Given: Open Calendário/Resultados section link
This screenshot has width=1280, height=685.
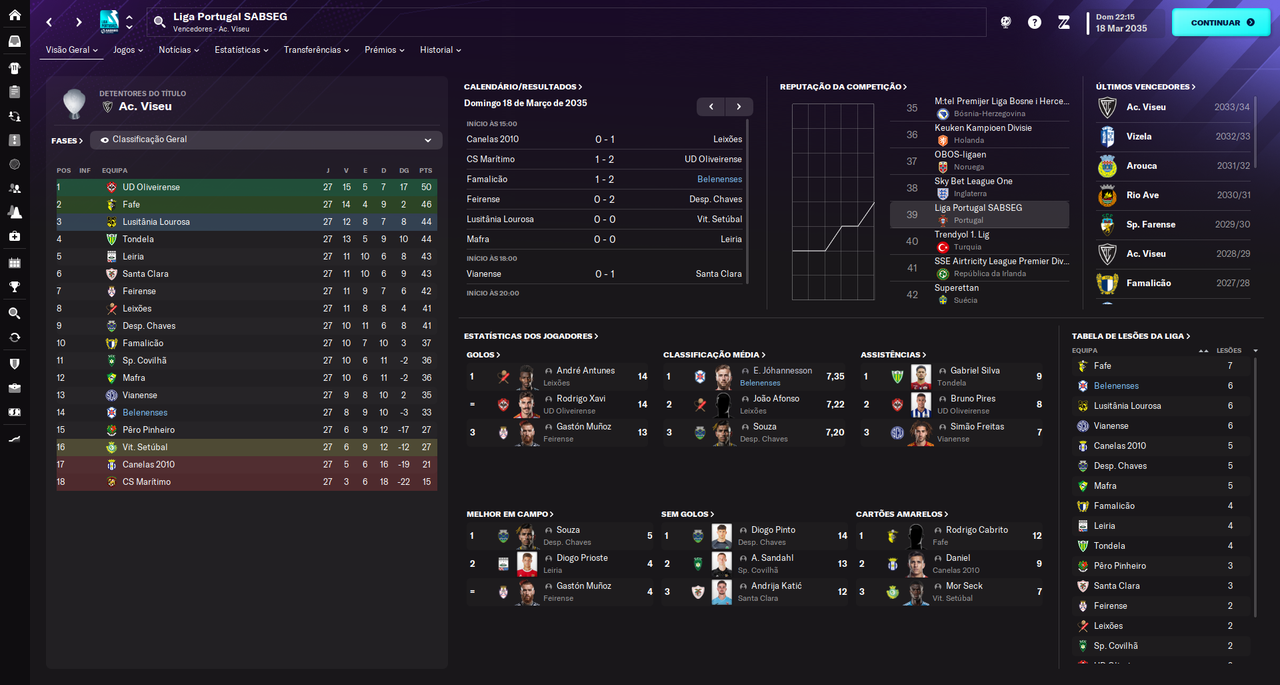Looking at the screenshot, I should pyautogui.click(x=523, y=87).
